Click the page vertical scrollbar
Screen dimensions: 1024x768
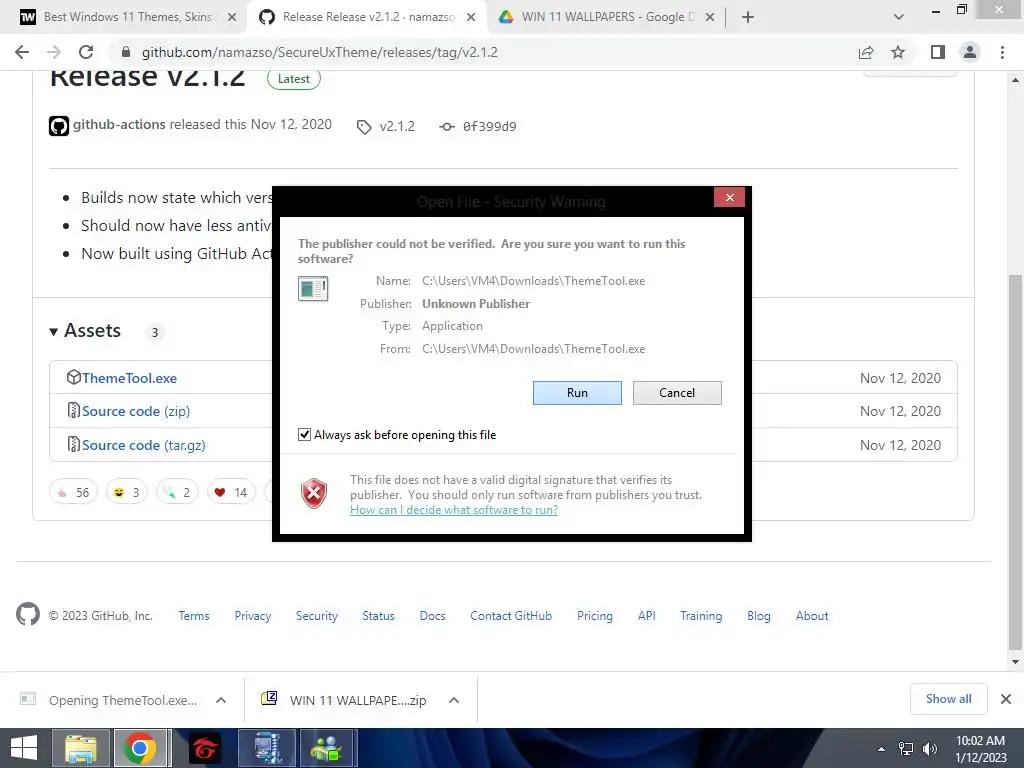(1015, 462)
